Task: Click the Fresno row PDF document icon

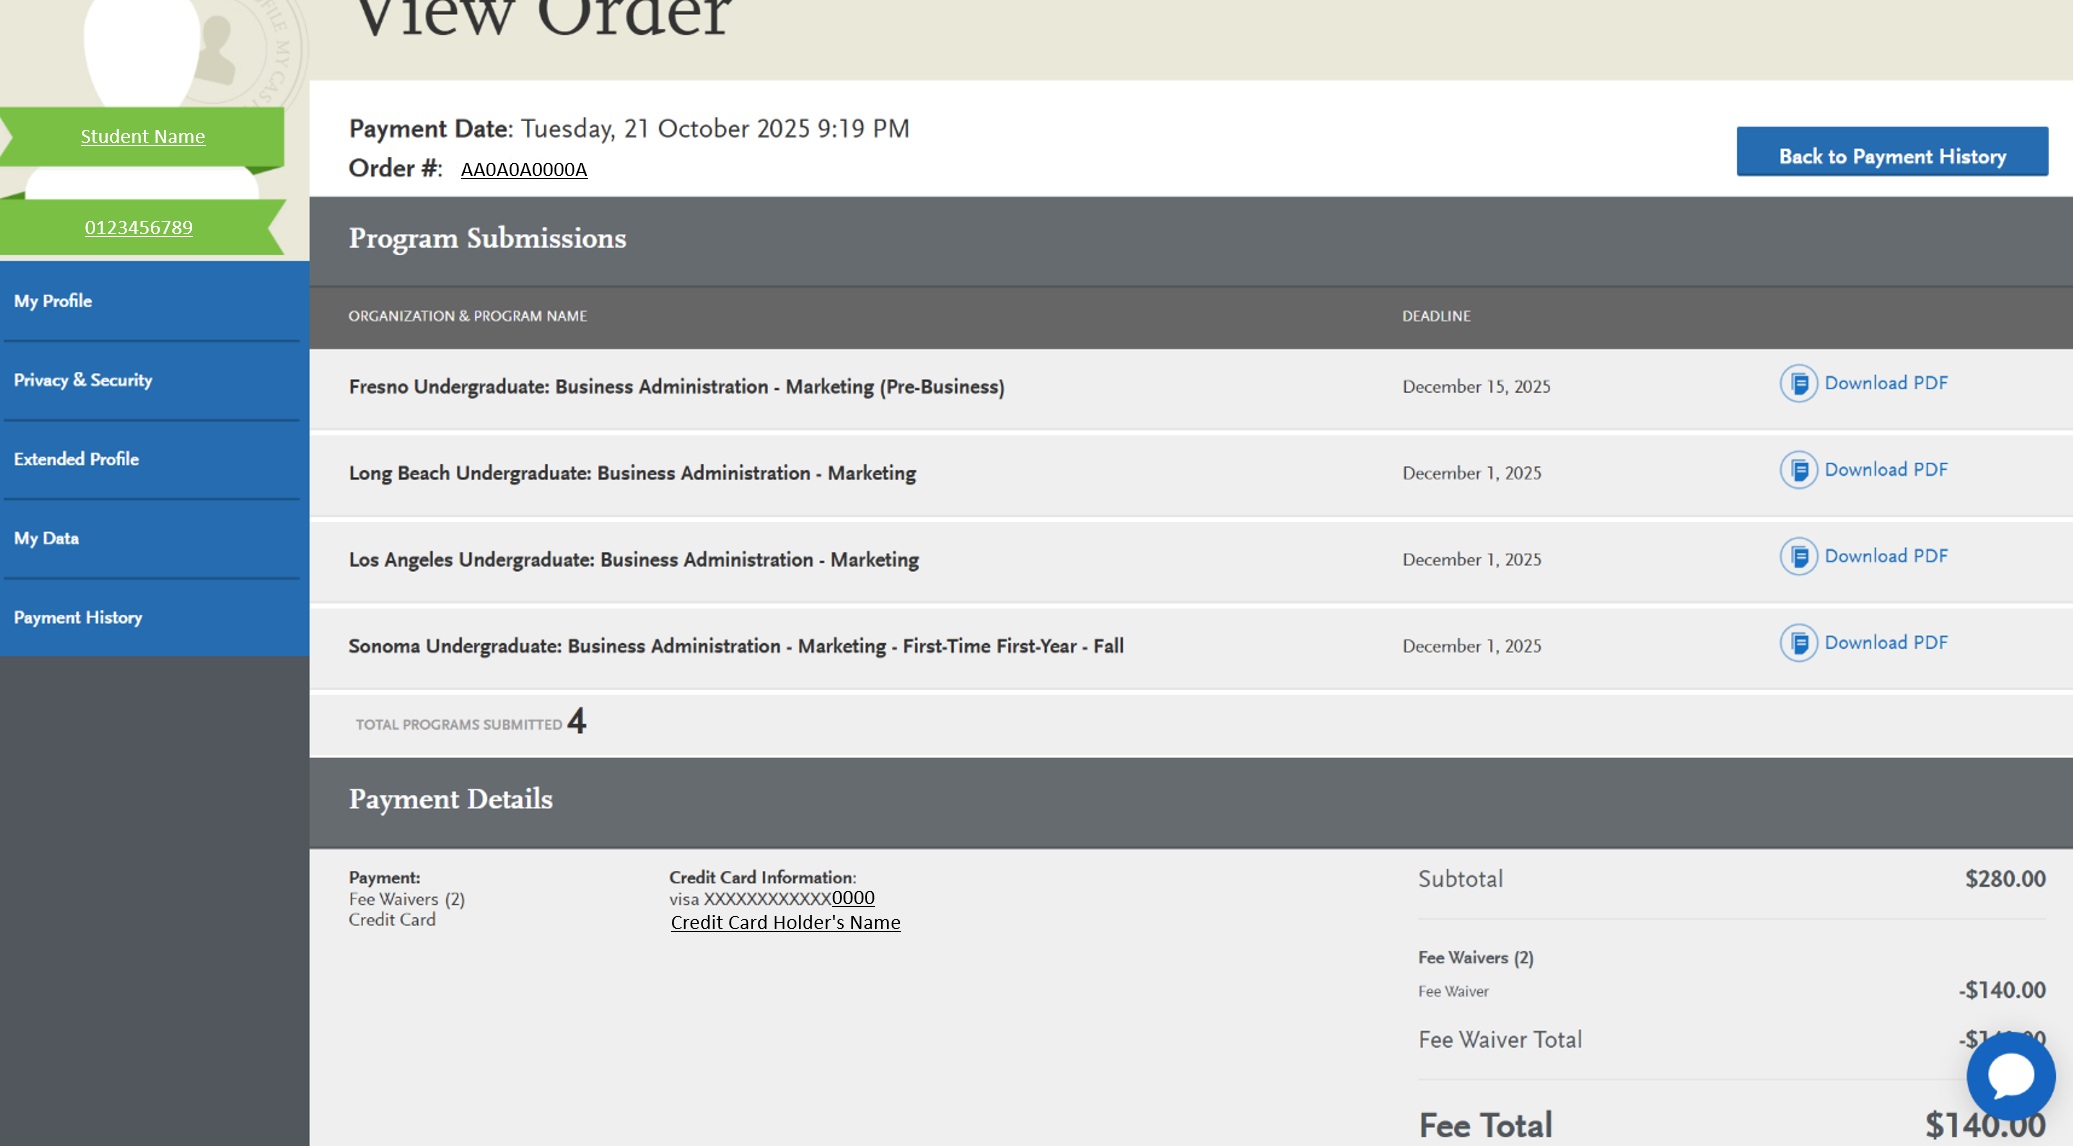Action: coord(1797,384)
